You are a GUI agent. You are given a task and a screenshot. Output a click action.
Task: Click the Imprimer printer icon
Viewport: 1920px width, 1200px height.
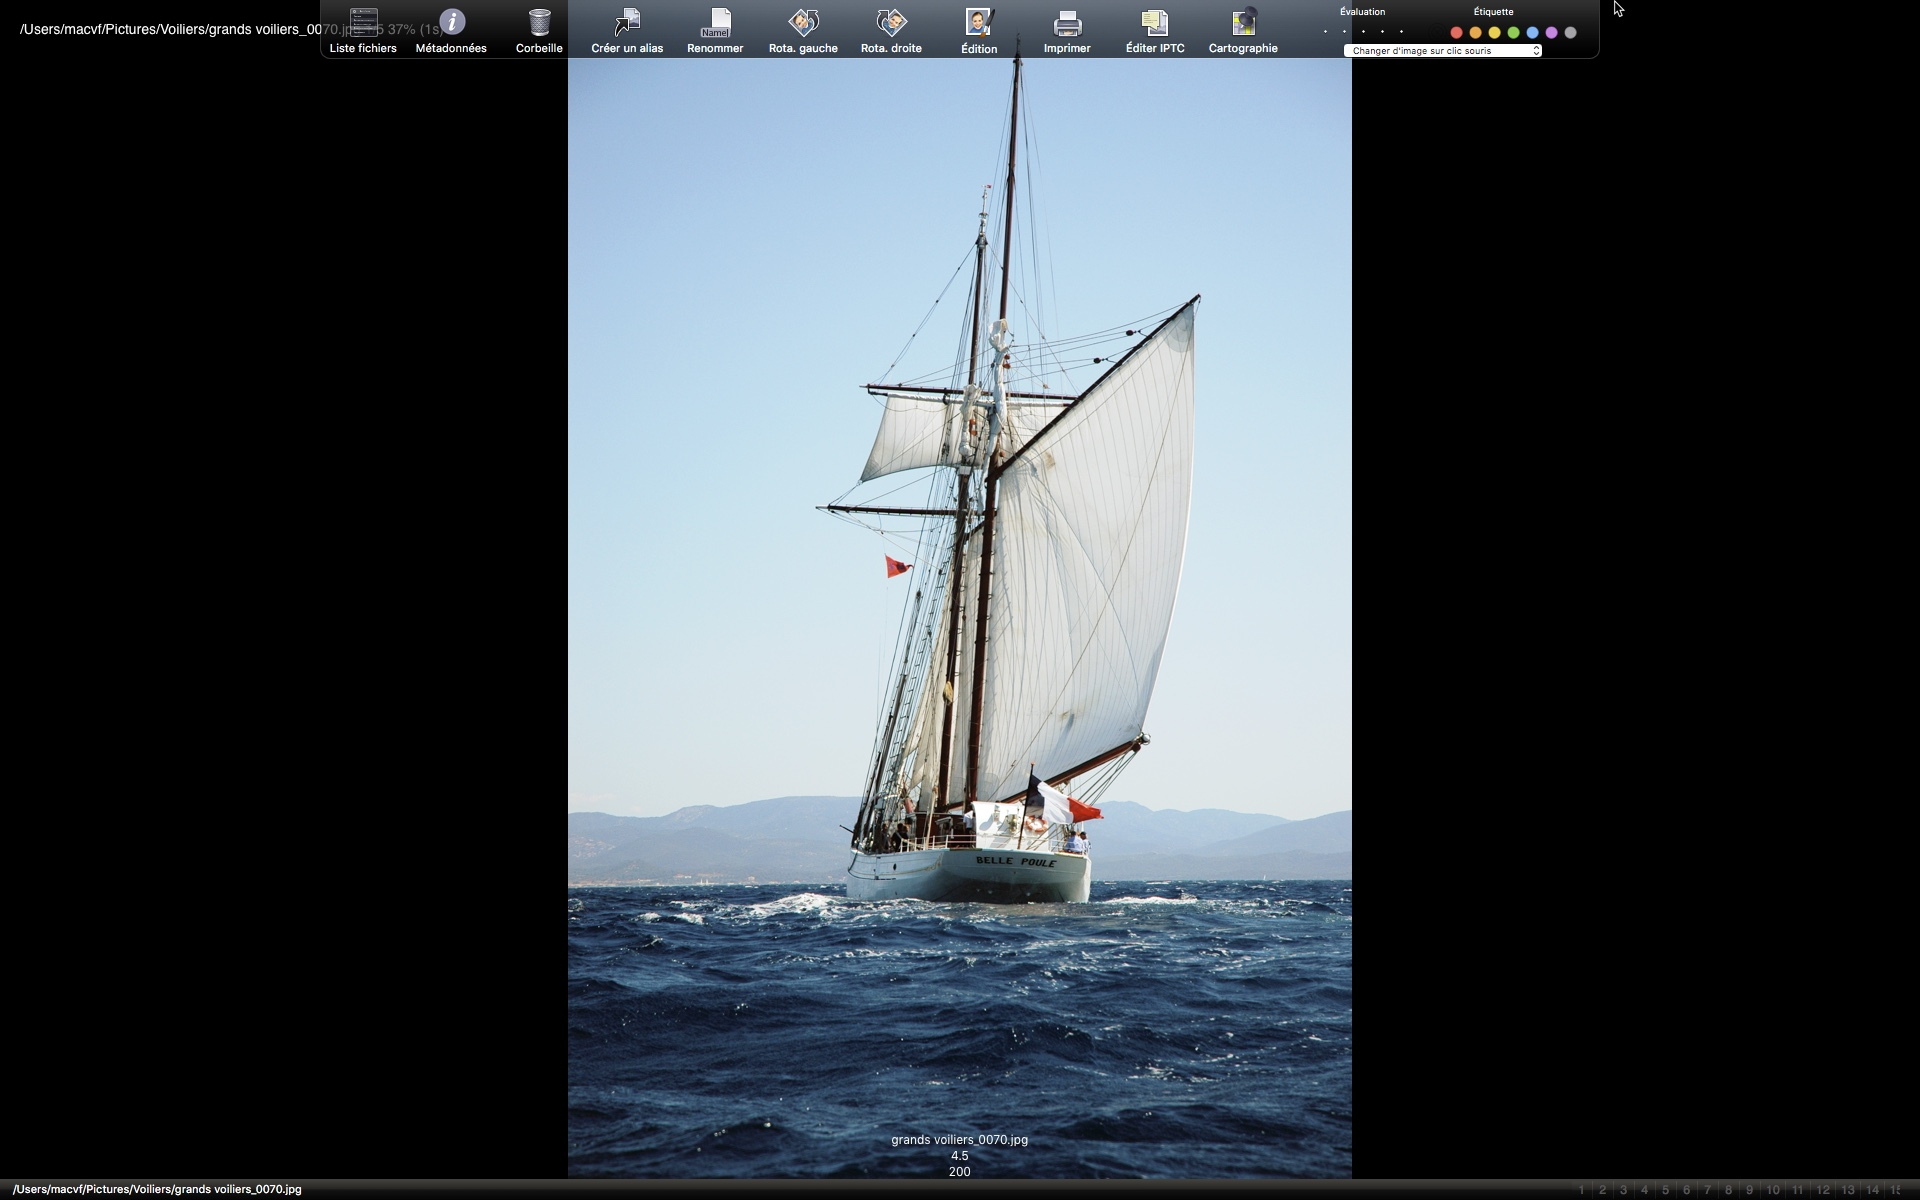(x=1067, y=30)
